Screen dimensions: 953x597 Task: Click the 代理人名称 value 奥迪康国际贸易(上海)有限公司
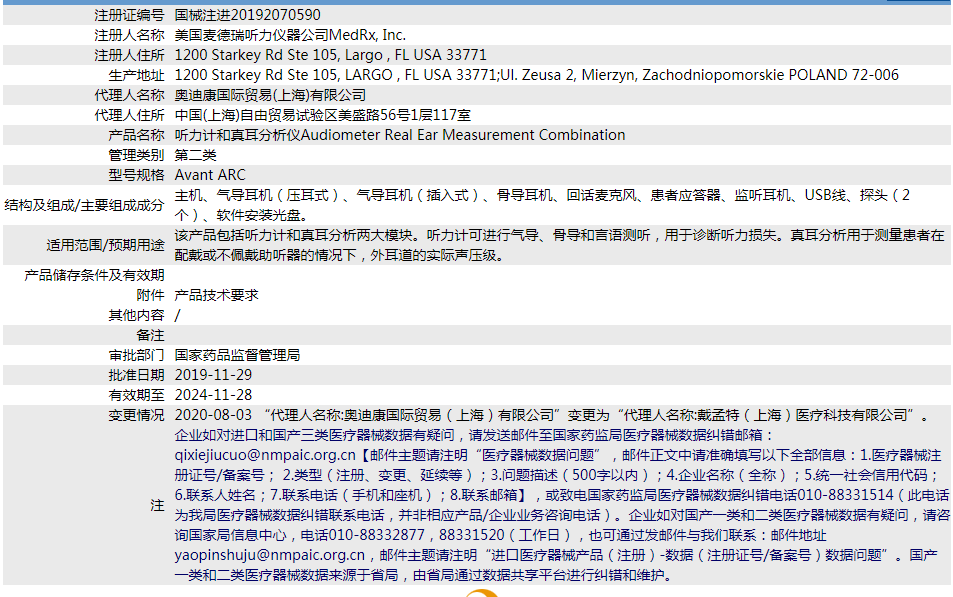tap(270, 95)
